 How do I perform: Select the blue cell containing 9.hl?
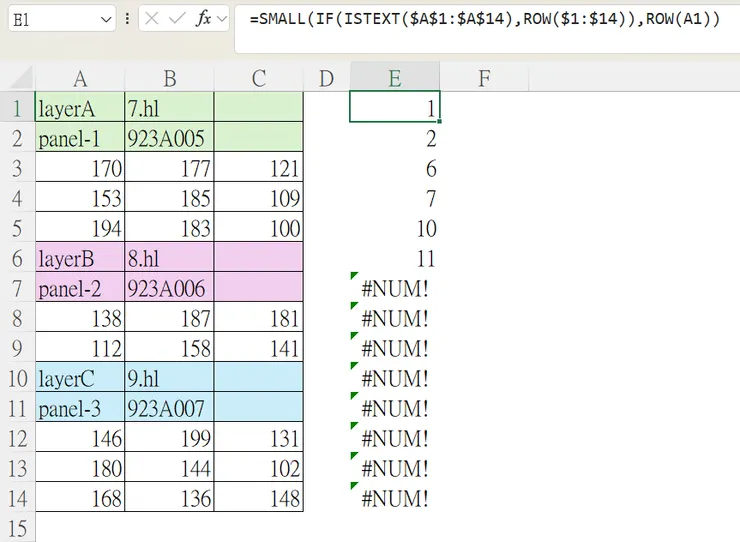tap(169, 379)
